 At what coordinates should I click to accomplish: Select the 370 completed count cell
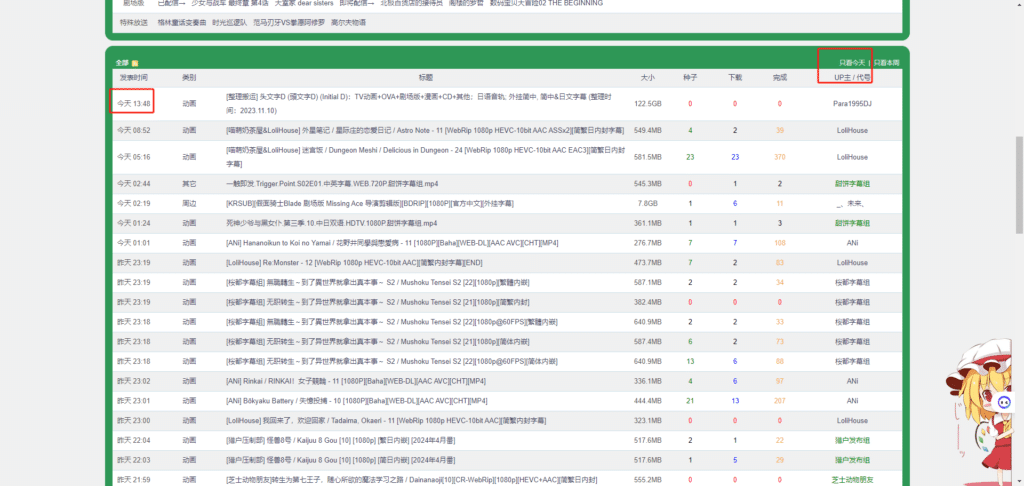pos(780,157)
